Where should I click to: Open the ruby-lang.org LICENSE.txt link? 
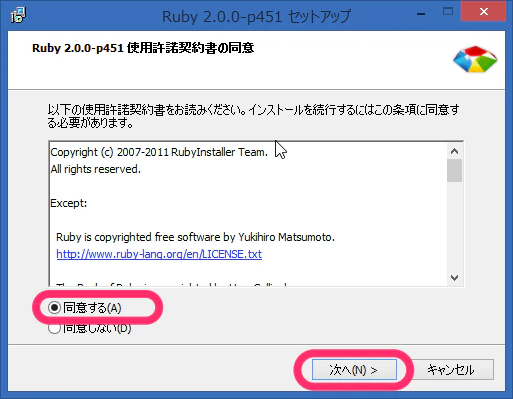pos(159,254)
